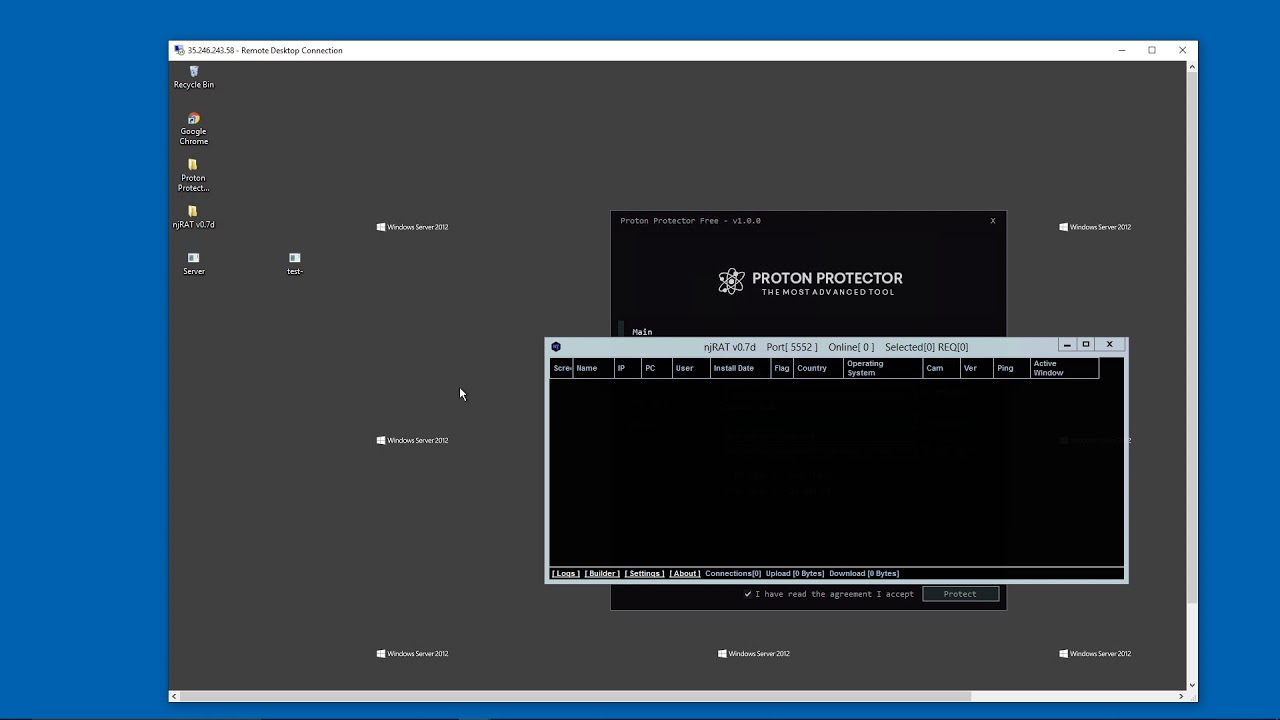The height and width of the screenshot is (720, 1280).
Task: Click the njRAT window title bar icon
Action: click(556, 347)
